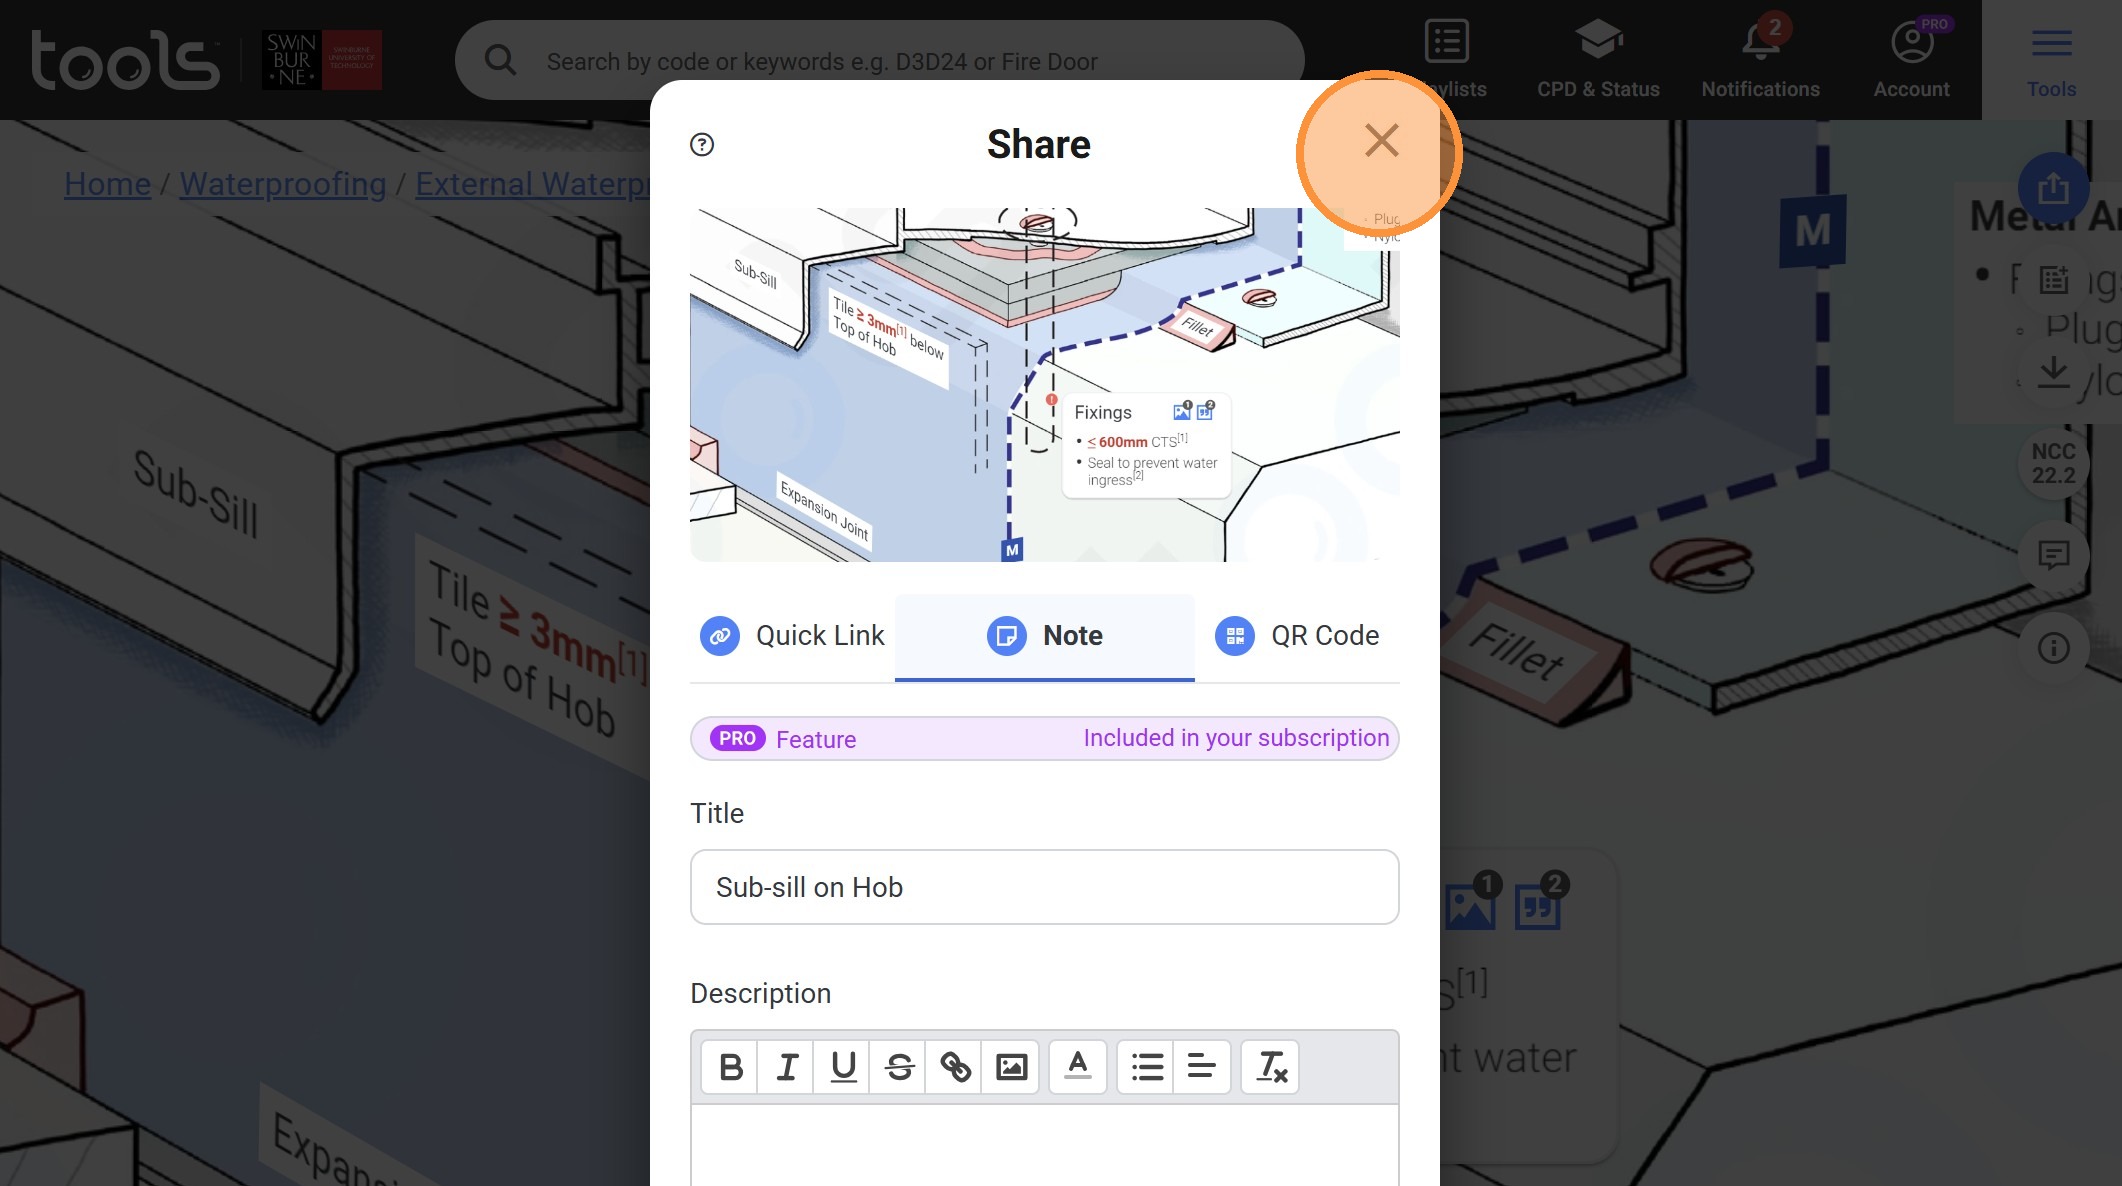The height and width of the screenshot is (1186, 2122).
Task: Click the Bold formatting button
Action: pos(730,1067)
